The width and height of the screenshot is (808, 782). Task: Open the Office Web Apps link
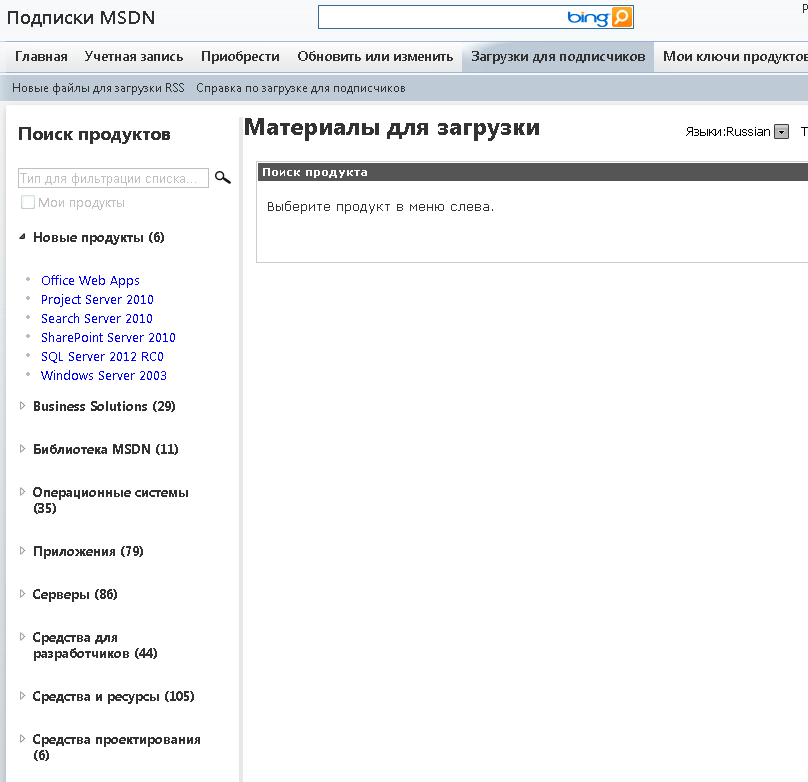click(x=90, y=281)
